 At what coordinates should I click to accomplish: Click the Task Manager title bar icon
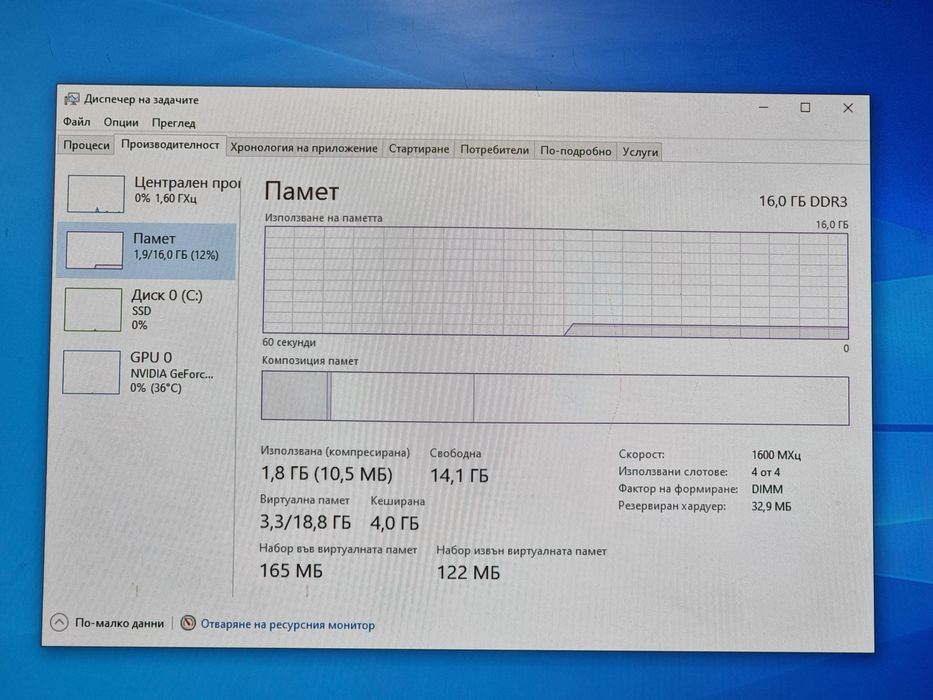[x=72, y=99]
